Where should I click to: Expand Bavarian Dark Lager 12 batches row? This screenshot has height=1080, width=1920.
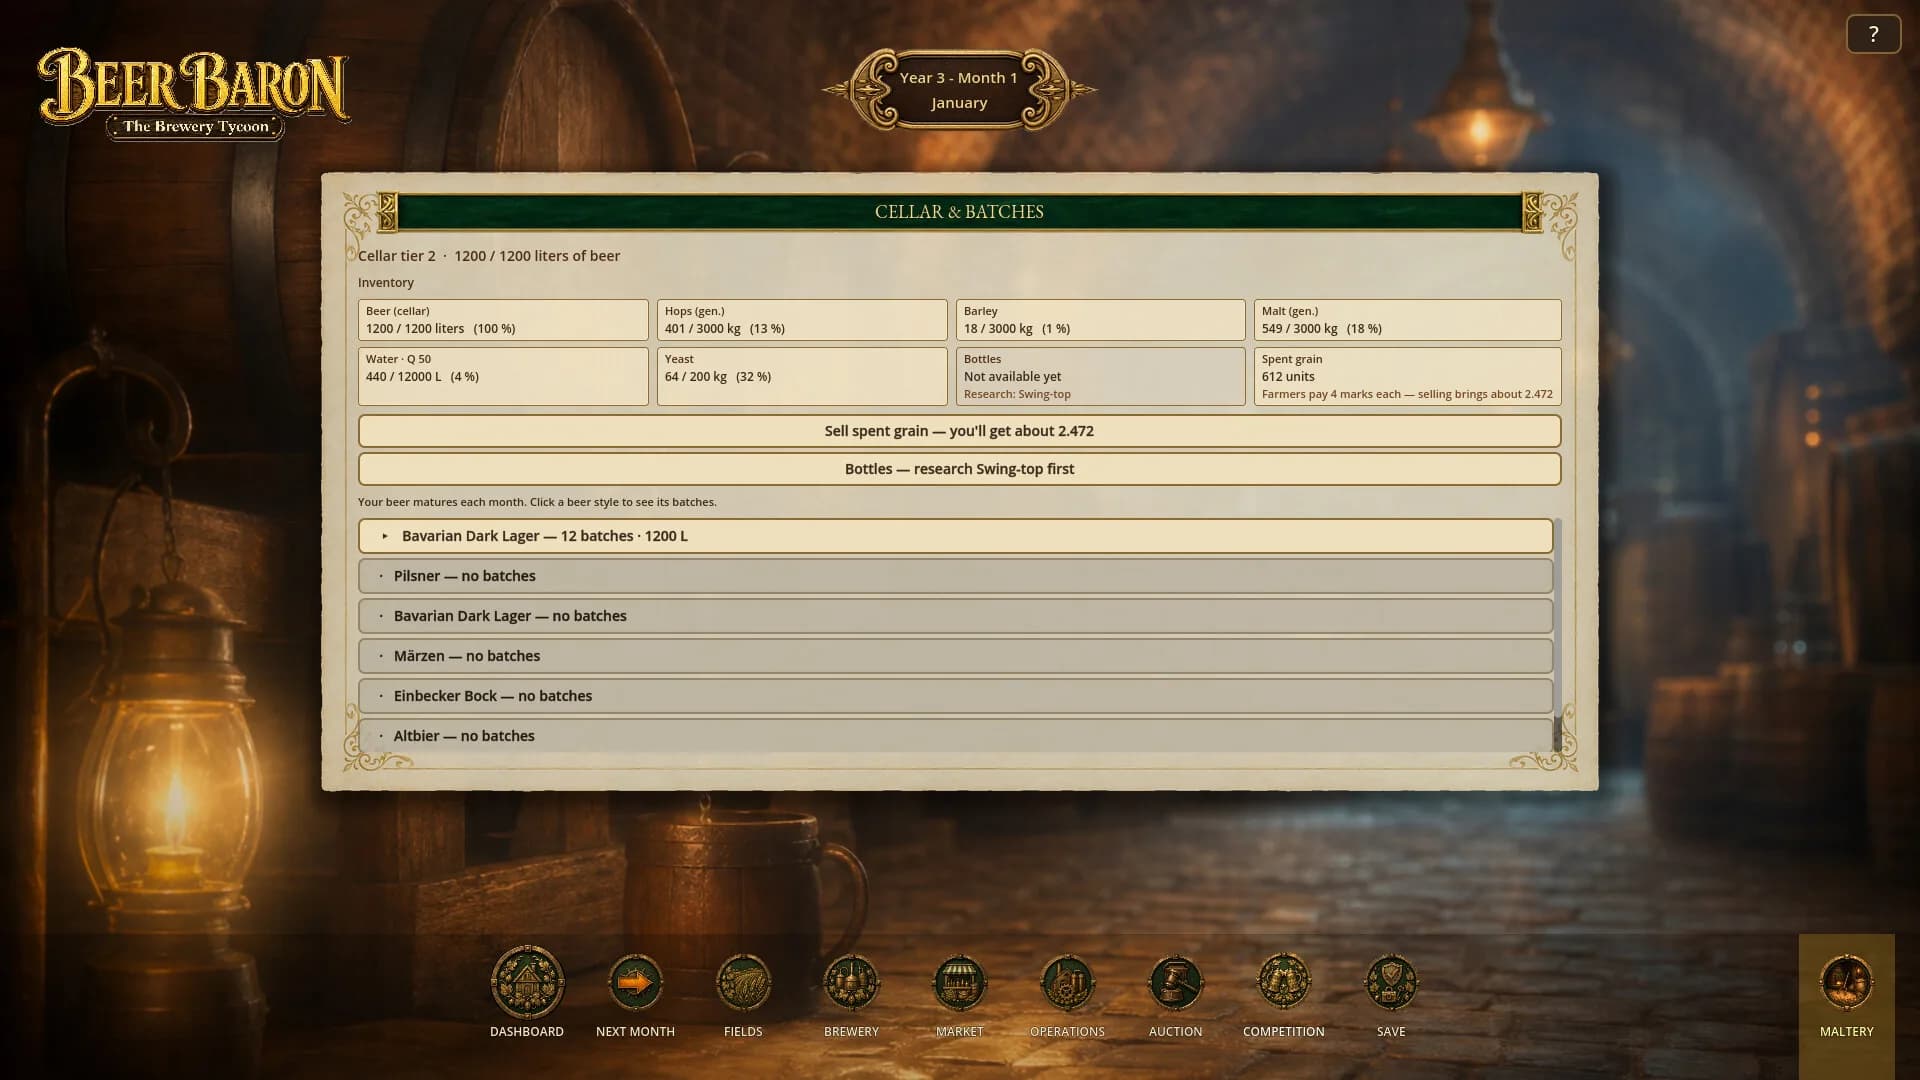coord(955,536)
